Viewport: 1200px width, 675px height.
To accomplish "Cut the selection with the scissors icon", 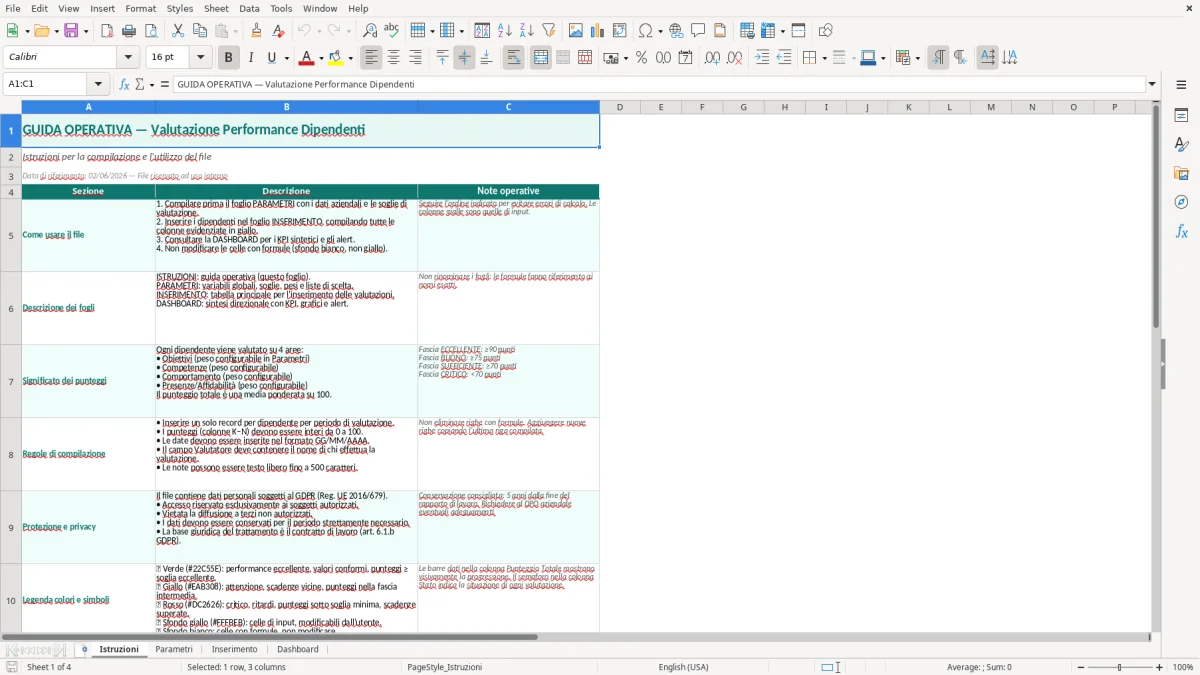I will tap(177, 31).
